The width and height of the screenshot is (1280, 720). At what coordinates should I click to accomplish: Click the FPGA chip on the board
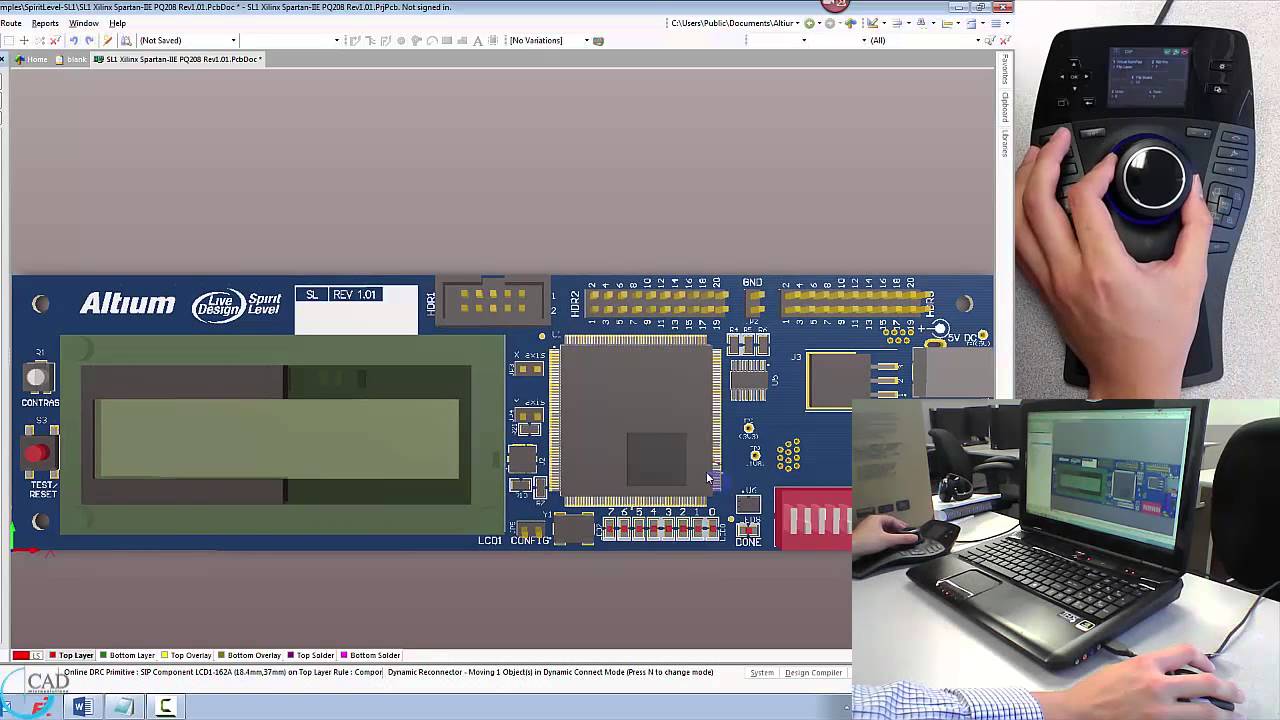(x=637, y=420)
